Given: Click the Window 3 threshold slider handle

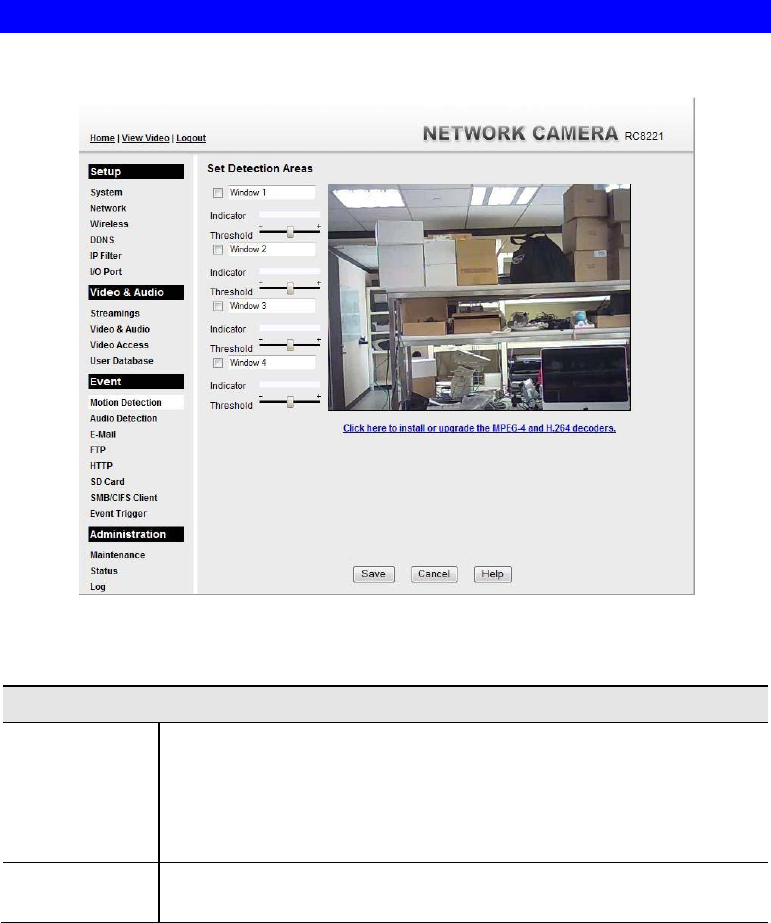Looking at the screenshot, I should coord(290,345).
